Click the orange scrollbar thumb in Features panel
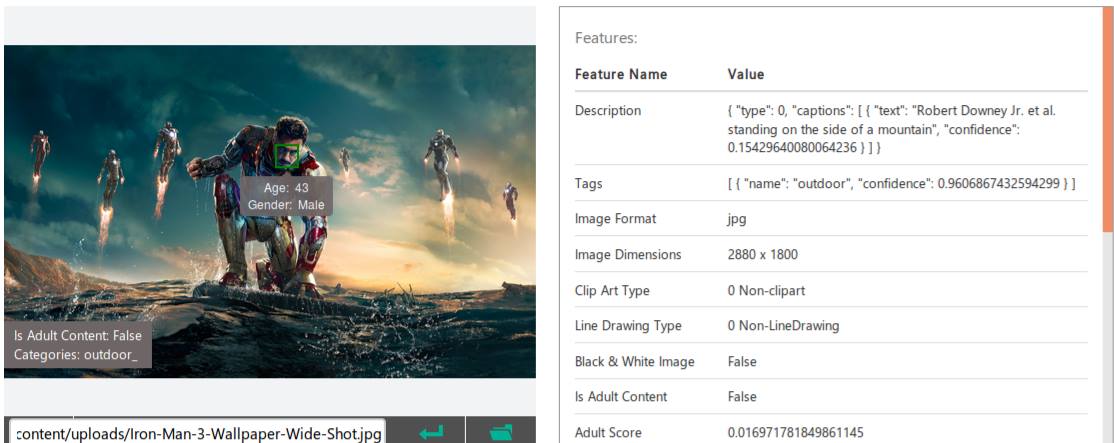 [x=1108, y=119]
